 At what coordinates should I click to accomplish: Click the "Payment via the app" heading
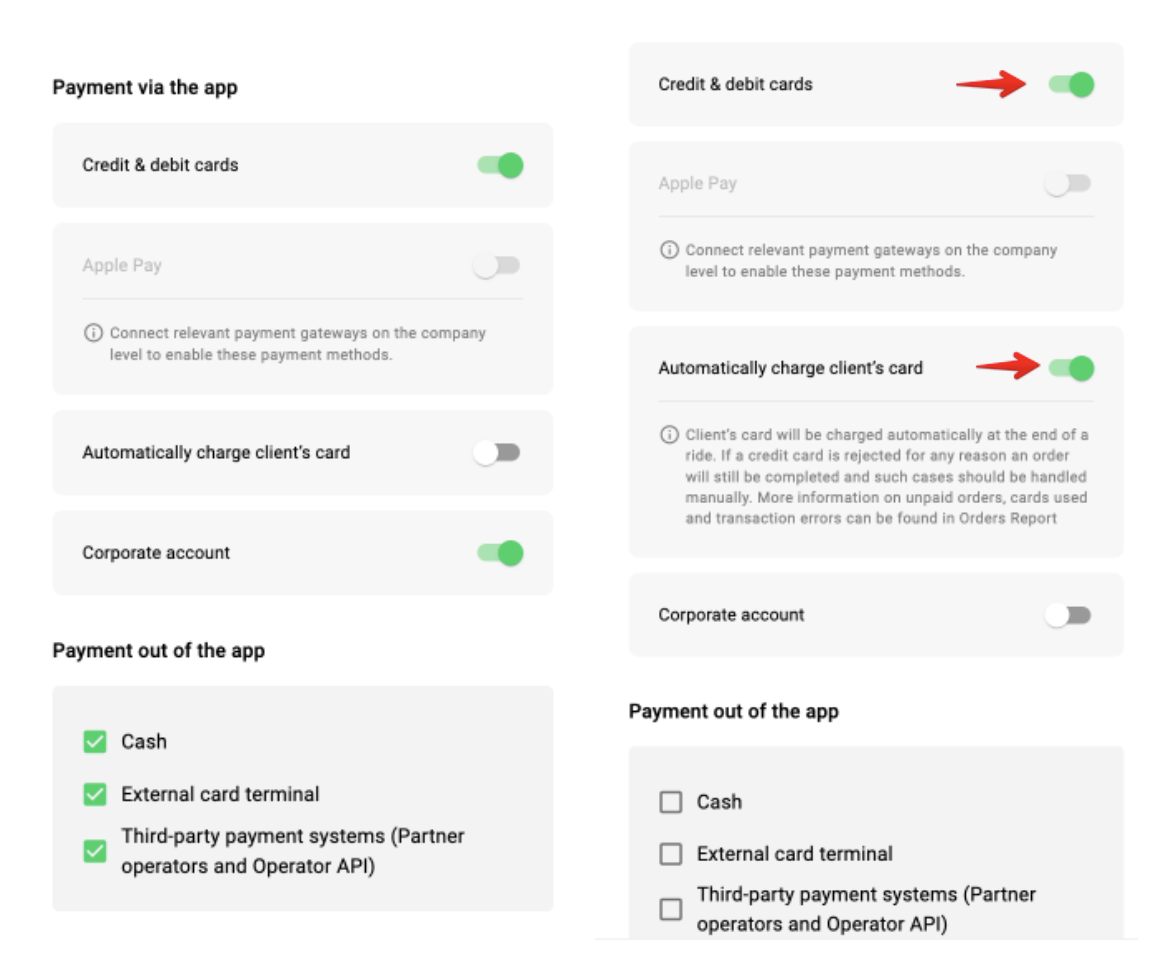click(x=145, y=88)
